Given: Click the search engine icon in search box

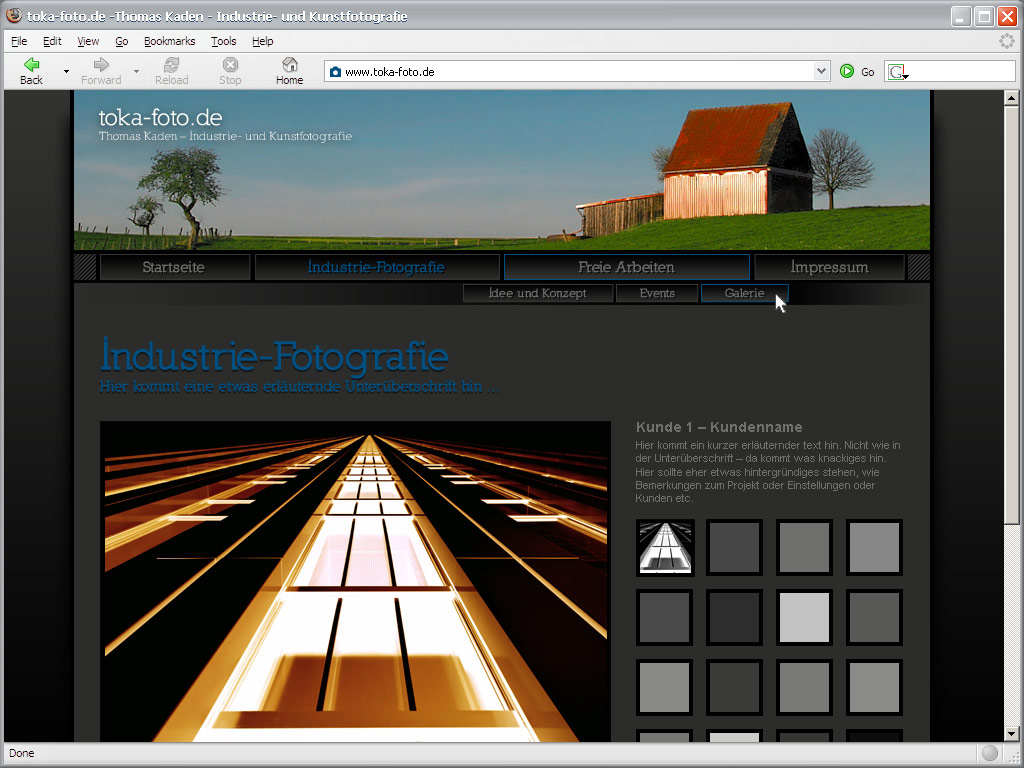Looking at the screenshot, I should 897,72.
